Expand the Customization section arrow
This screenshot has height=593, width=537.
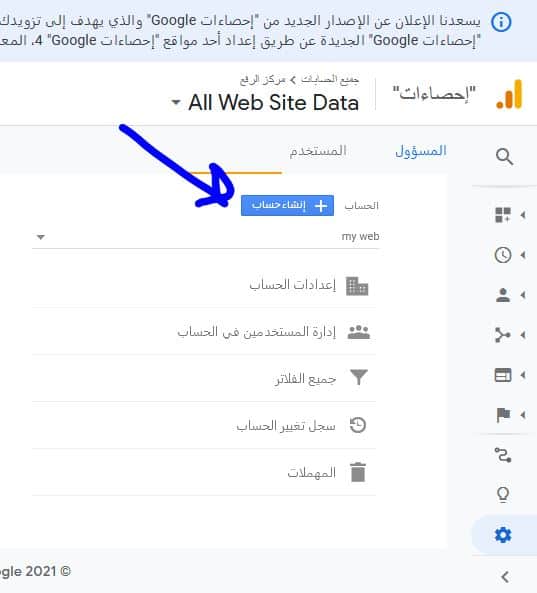[523, 215]
